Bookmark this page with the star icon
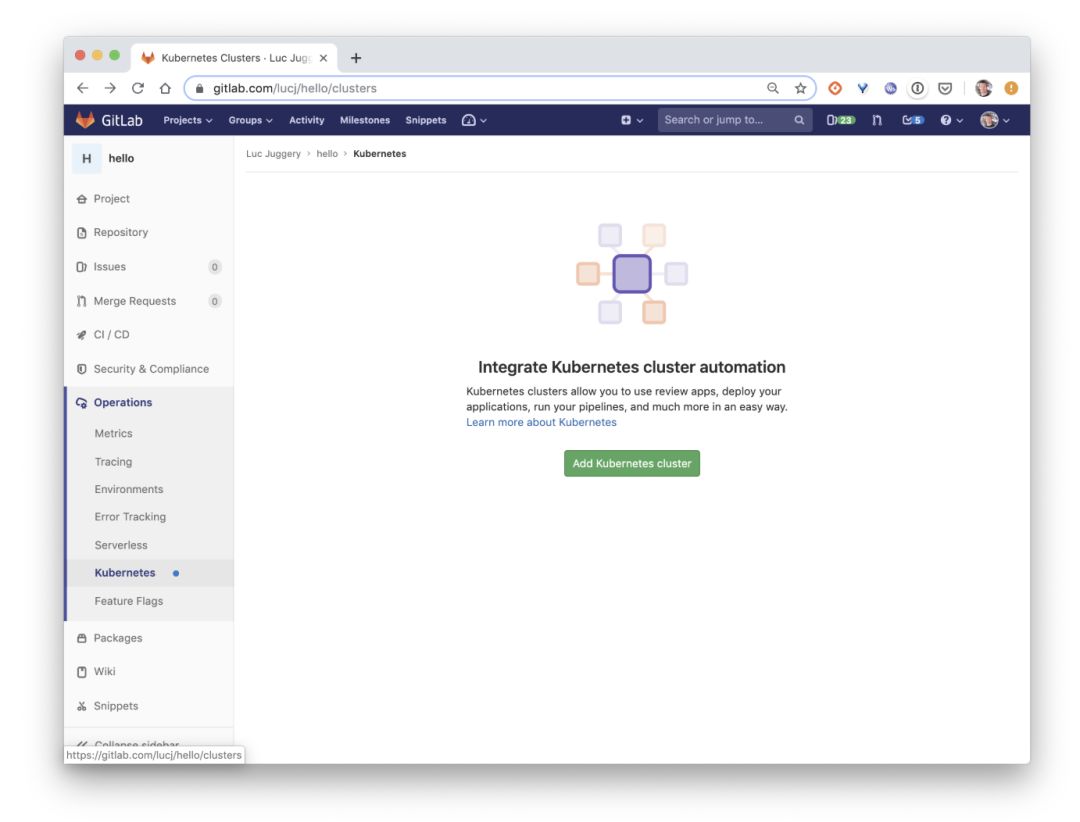1080x822 pixels. 800,88
